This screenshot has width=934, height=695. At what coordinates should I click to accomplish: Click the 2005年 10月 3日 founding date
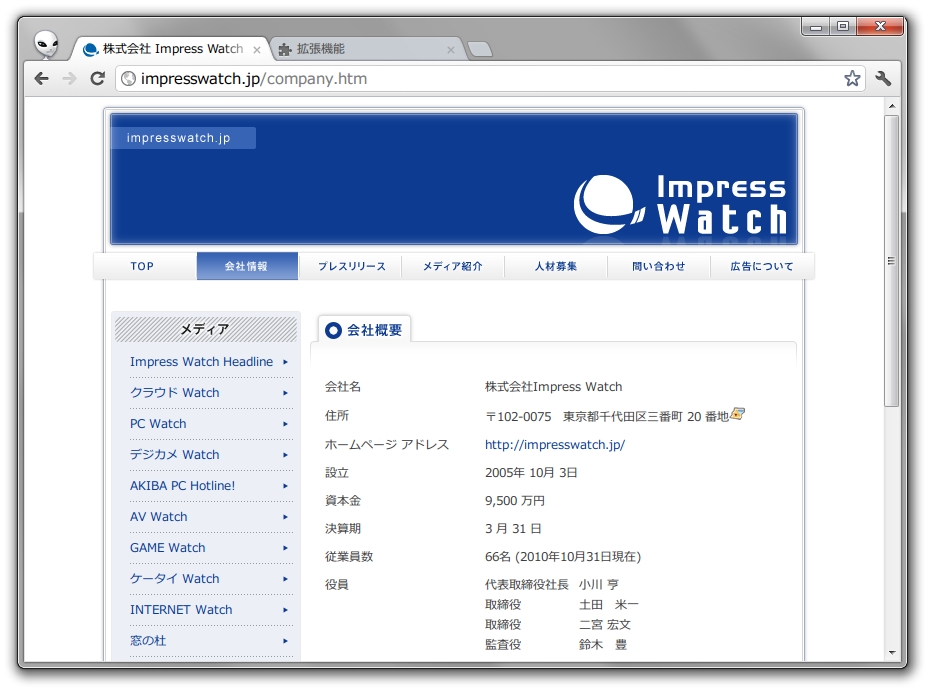point(531,472)
